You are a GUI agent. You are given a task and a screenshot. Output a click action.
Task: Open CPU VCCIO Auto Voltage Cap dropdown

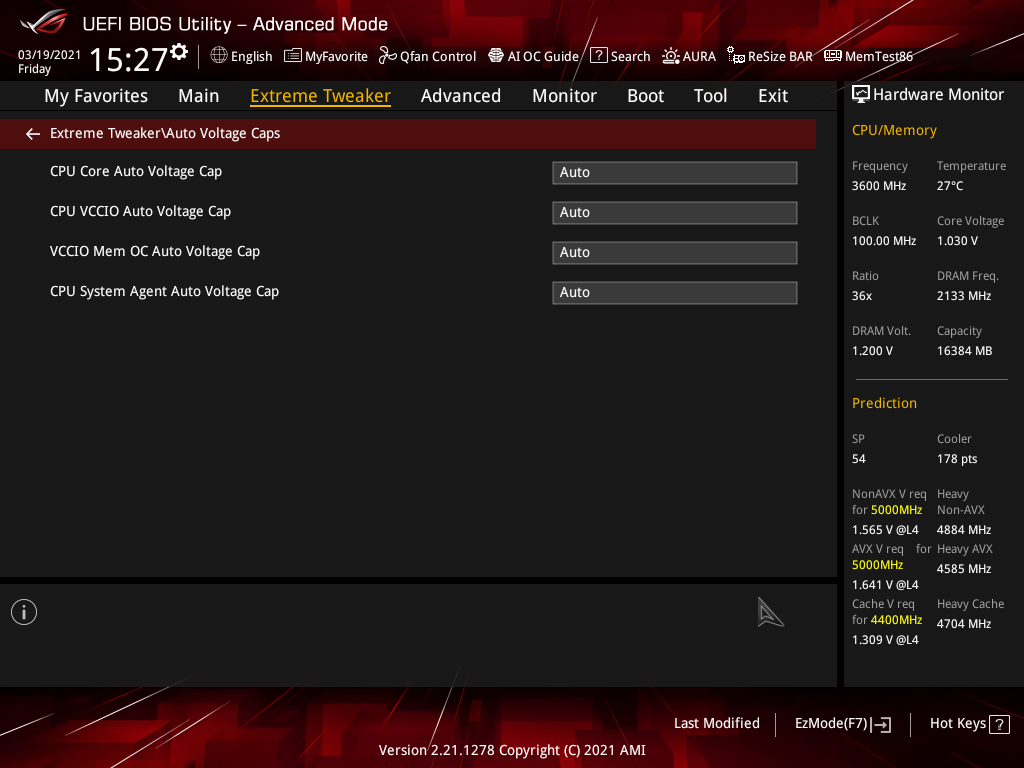[675, 212]
